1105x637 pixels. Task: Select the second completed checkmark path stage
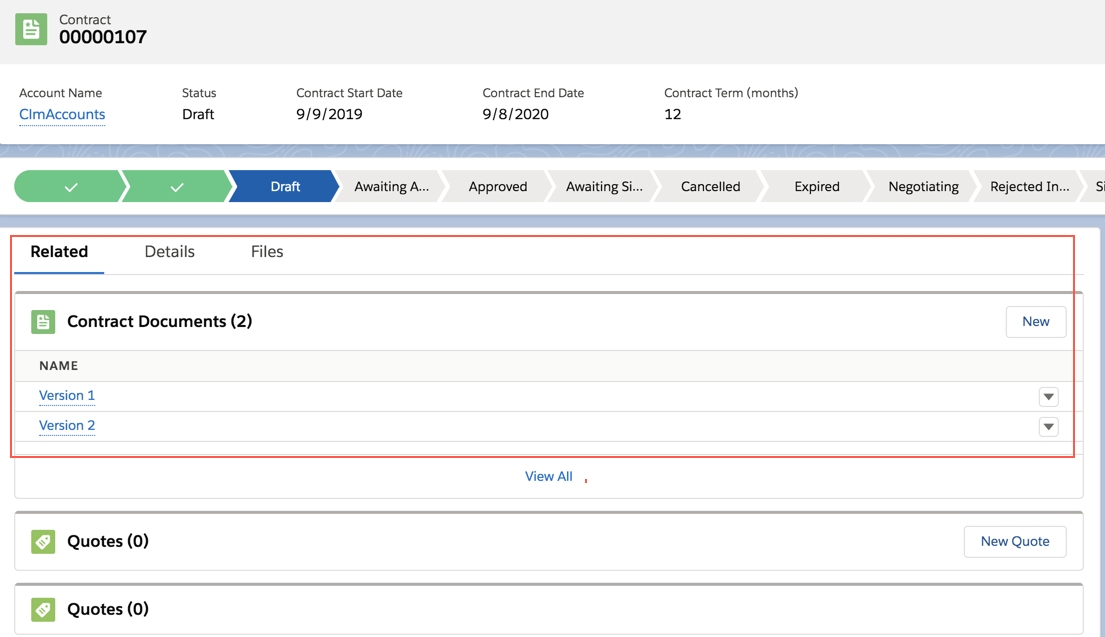(x=176, y=187)
